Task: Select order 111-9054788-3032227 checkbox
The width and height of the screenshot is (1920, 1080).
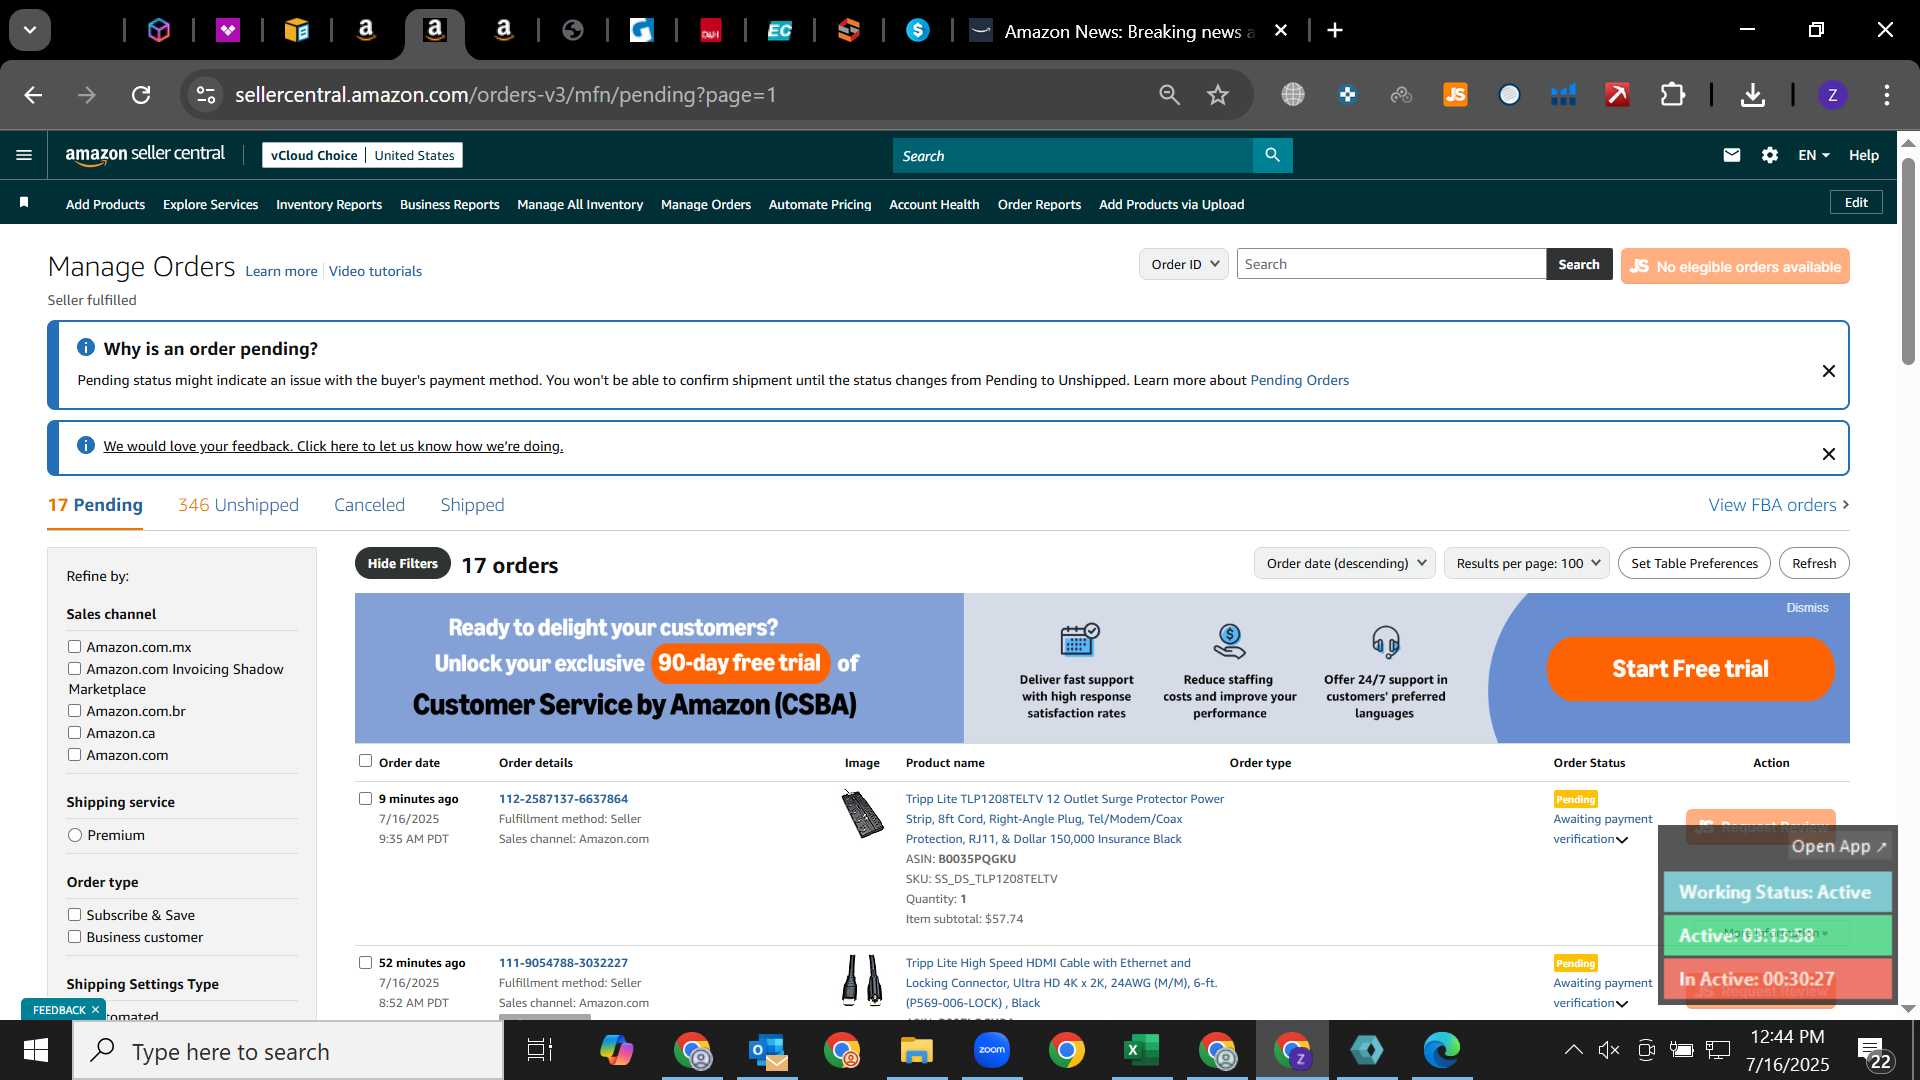Action: (365, 962)
